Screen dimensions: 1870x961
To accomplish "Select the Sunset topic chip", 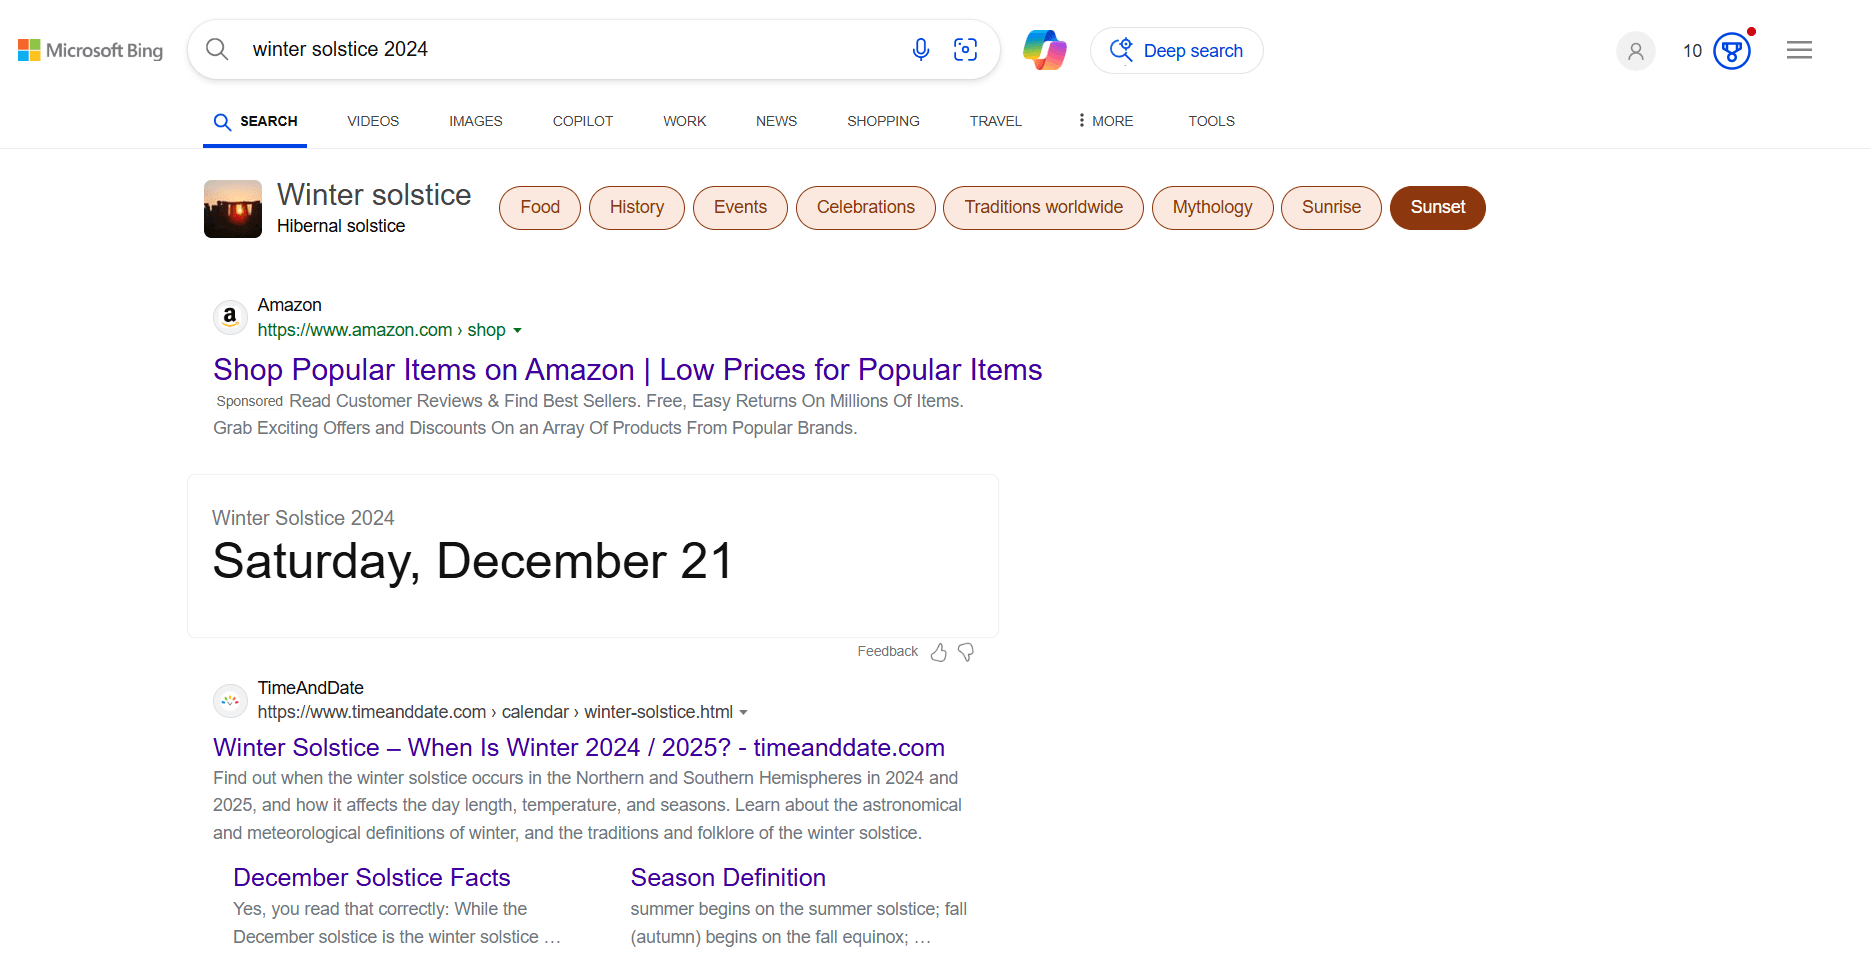I will point(1437,207).
